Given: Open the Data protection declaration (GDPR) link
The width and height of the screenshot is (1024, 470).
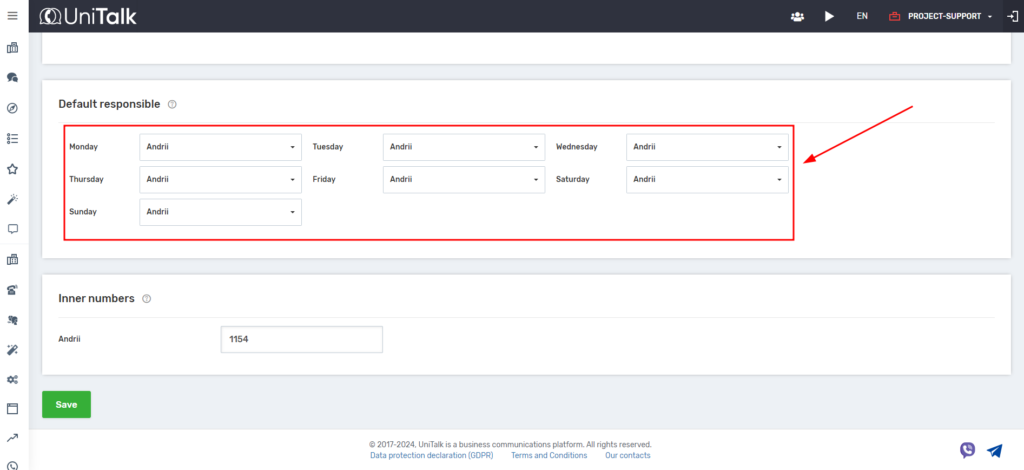Looking at the screenshot, I should click(432, 455).
